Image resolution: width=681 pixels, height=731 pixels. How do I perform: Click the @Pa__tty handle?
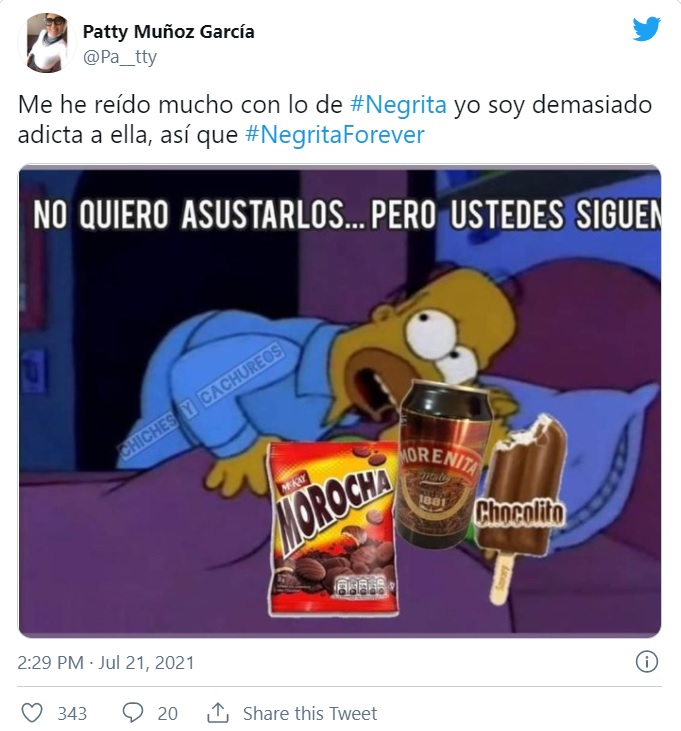pyautogui.click(x=120, y=57)
